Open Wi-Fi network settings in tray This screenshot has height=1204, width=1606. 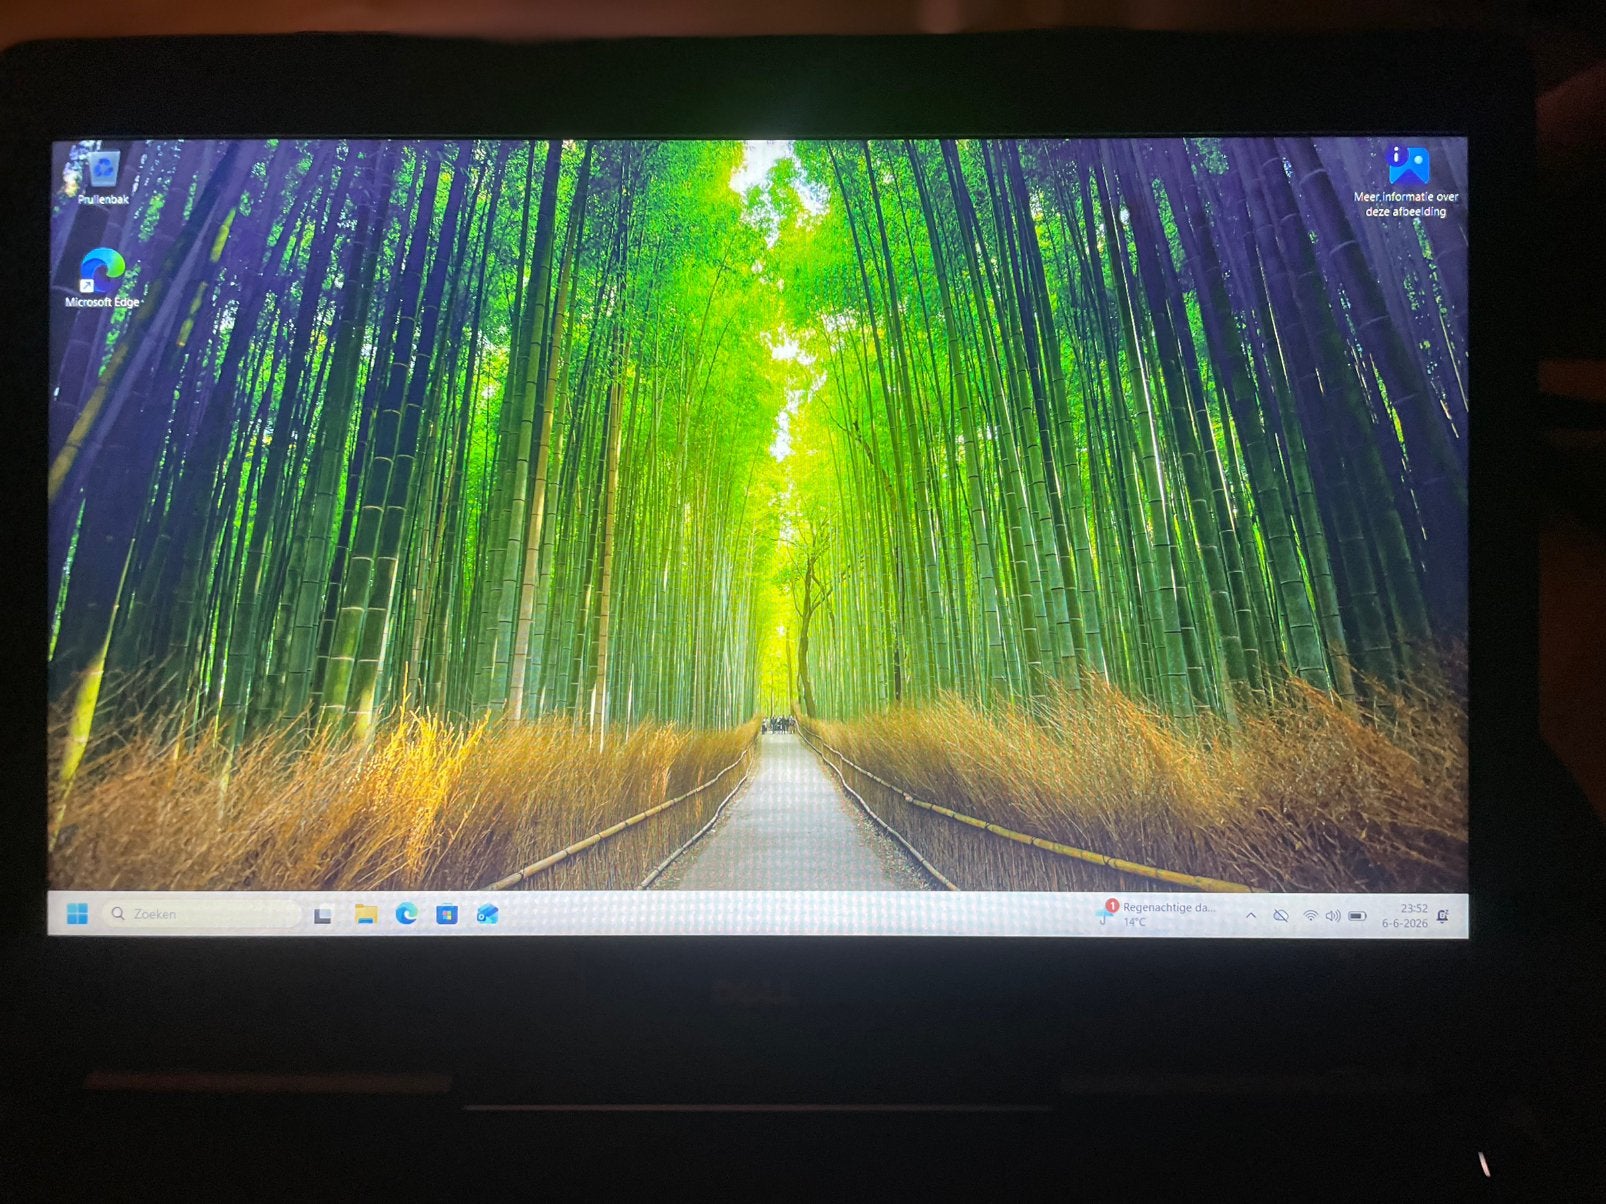coord(1310,916)
